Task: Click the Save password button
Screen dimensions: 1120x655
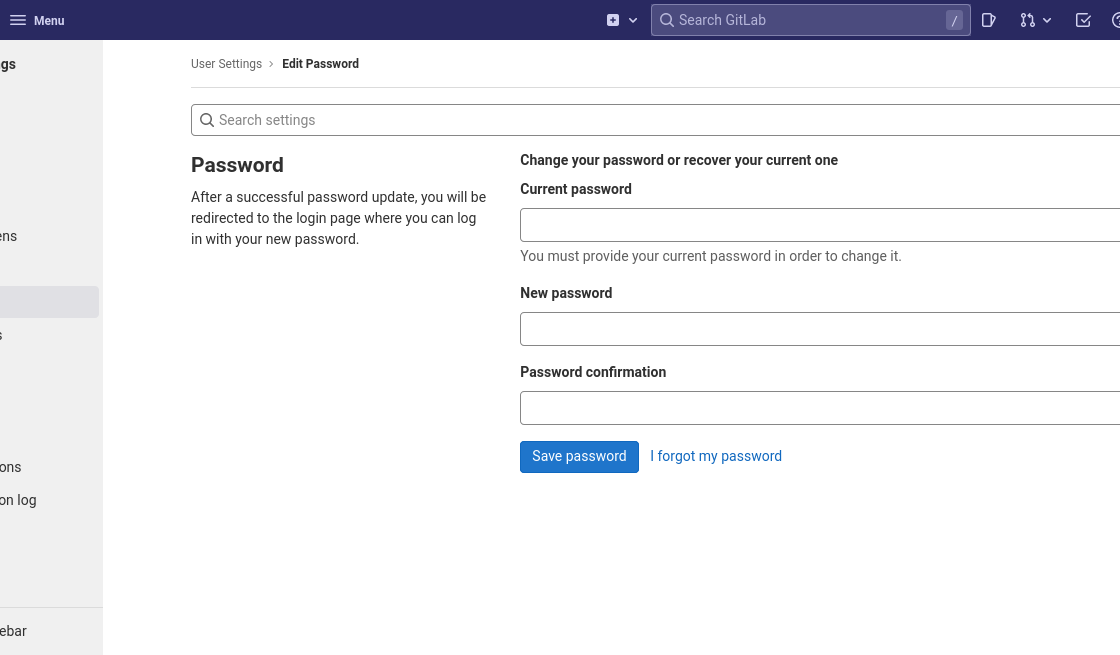Action: click(579, 456)
